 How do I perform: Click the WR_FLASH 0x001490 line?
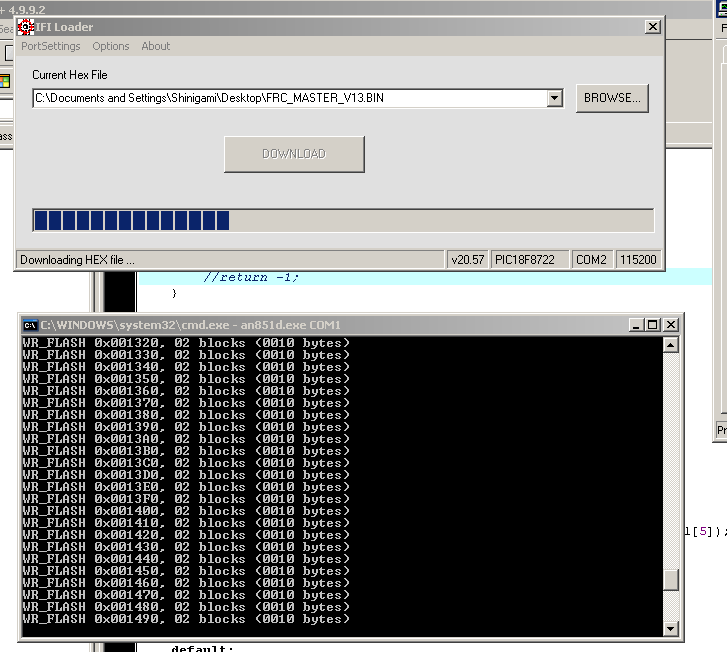(x=186, y=619)
